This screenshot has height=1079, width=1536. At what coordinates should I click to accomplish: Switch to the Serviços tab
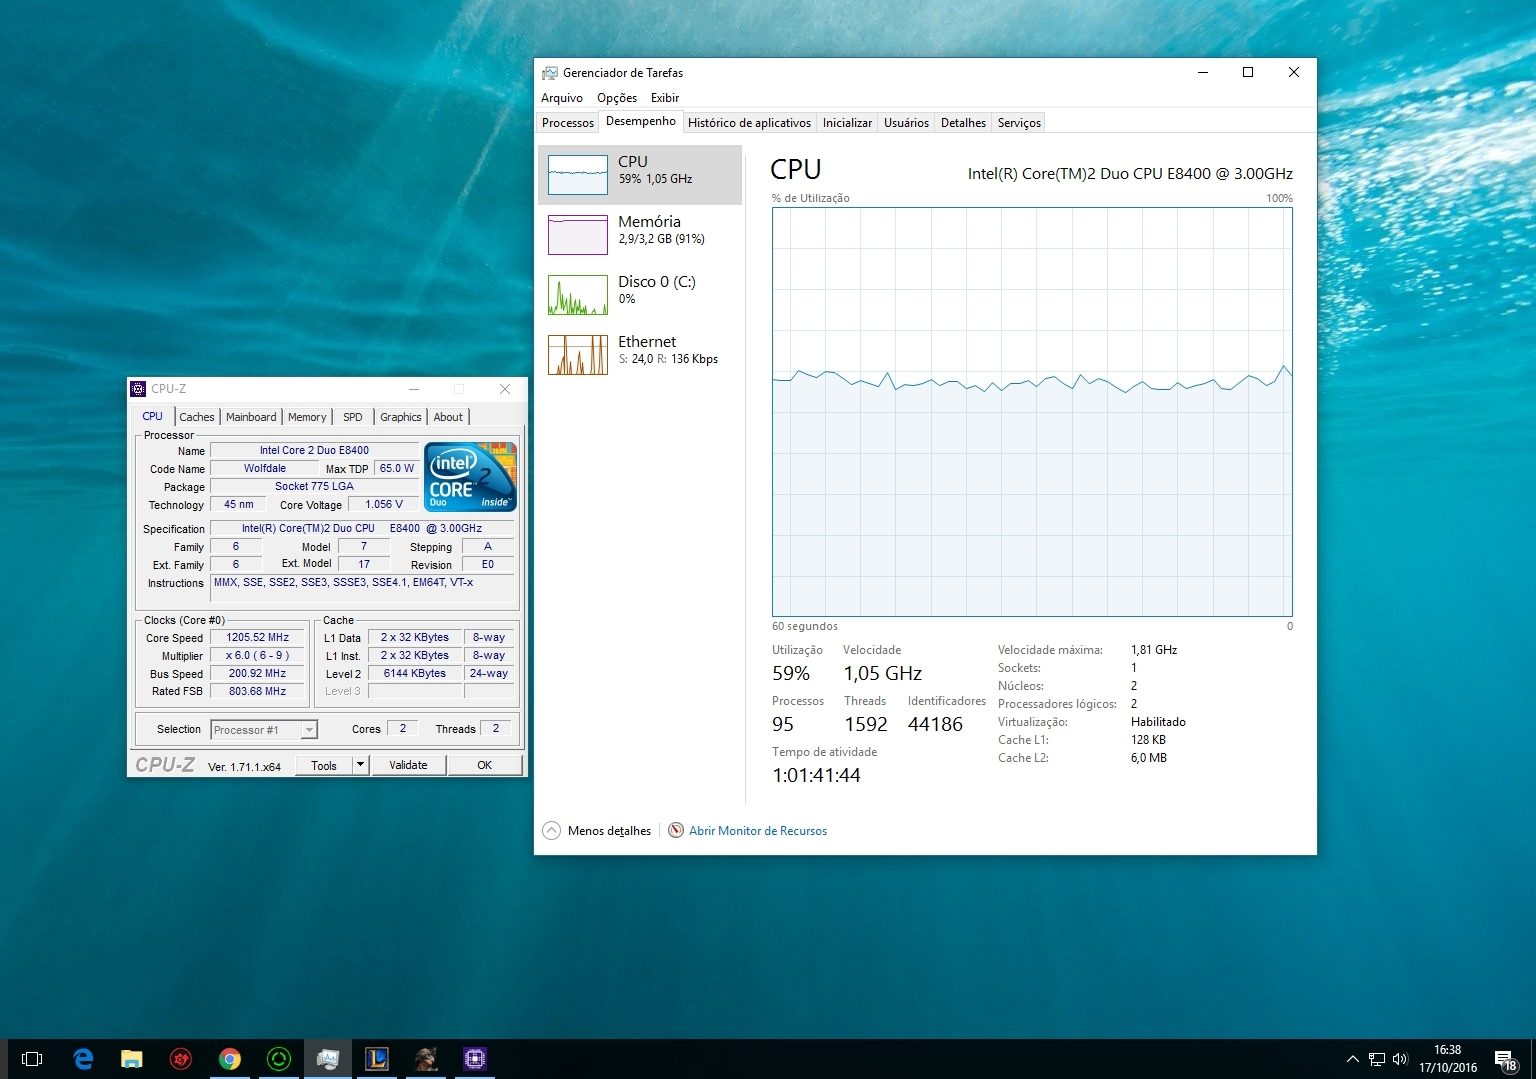point(1019,123)
